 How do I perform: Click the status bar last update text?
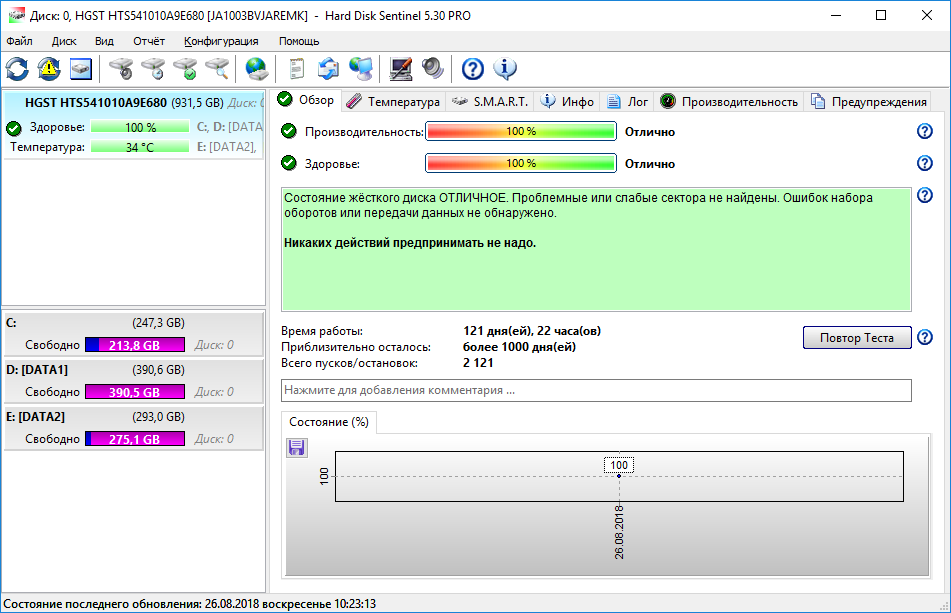pos(190,604)
